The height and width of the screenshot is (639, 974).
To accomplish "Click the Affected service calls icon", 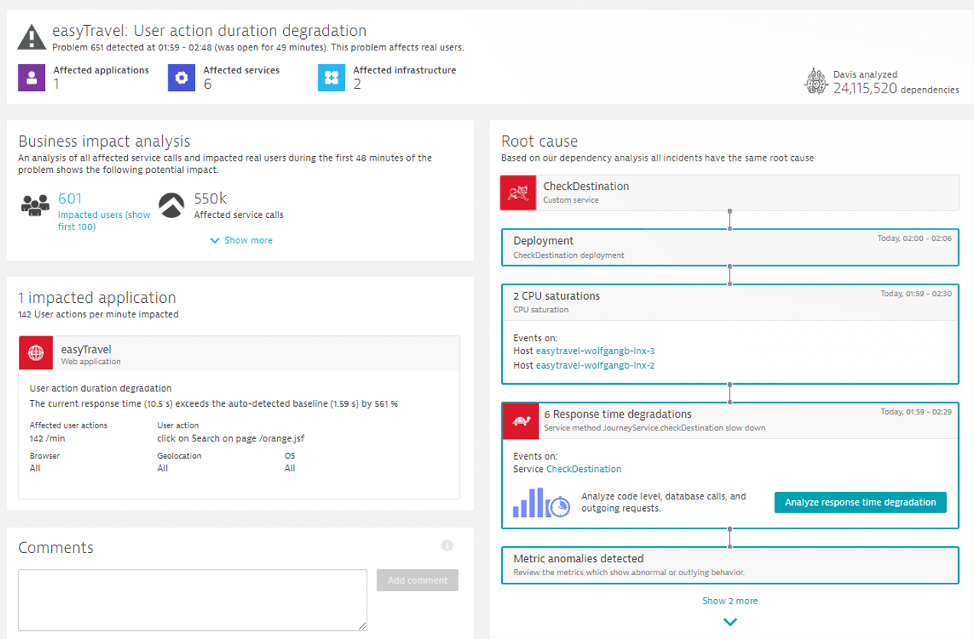I will click(170, 206).
